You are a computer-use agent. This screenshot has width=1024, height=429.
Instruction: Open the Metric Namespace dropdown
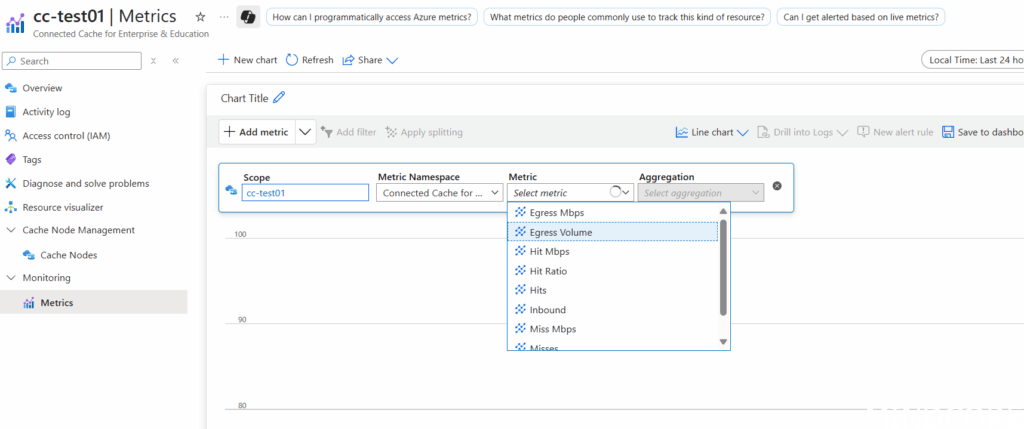(439, 193)
